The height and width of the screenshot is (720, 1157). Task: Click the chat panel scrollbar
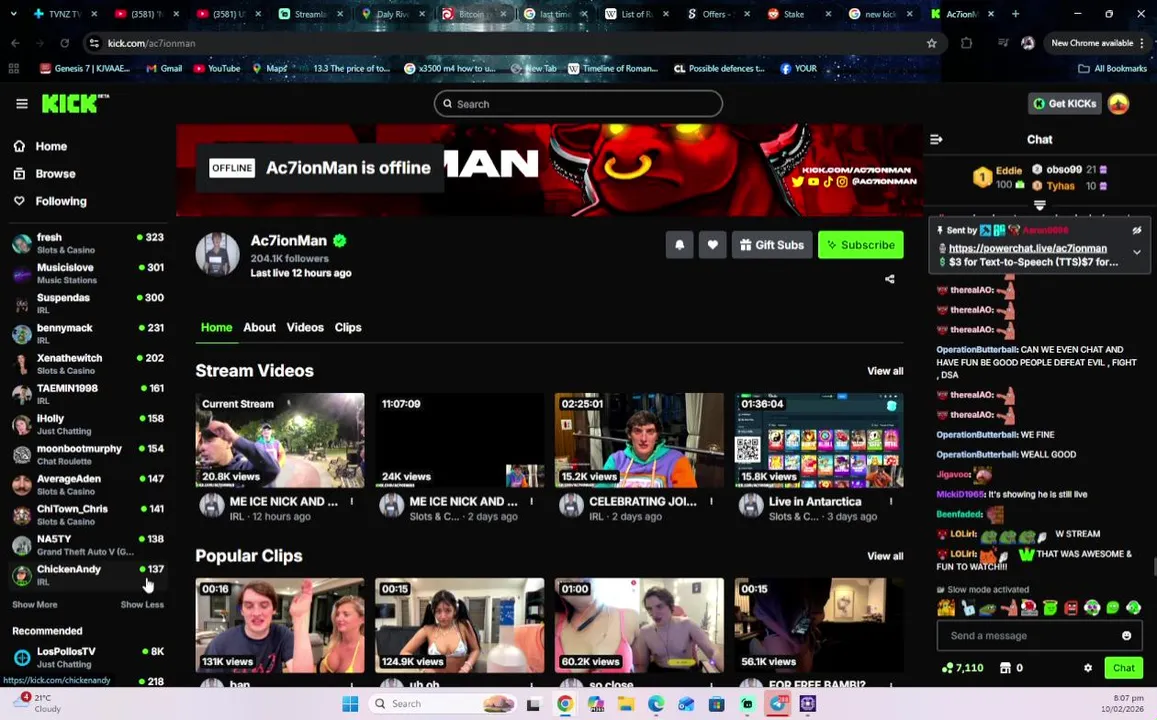point(1154,568)
